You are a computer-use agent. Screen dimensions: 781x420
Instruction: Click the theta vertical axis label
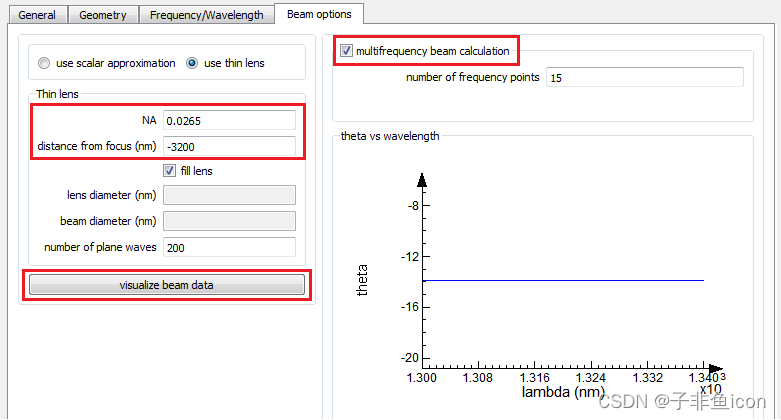pyautogui.click(x=362, y=280)
